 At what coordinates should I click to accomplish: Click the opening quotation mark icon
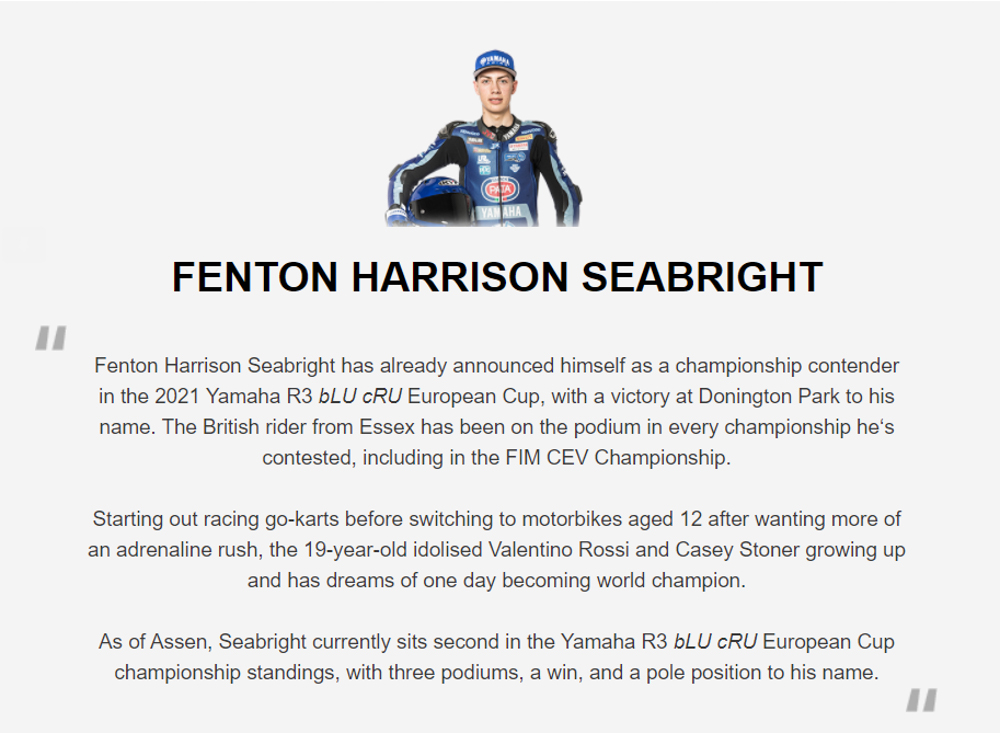(x=50, y=339)
